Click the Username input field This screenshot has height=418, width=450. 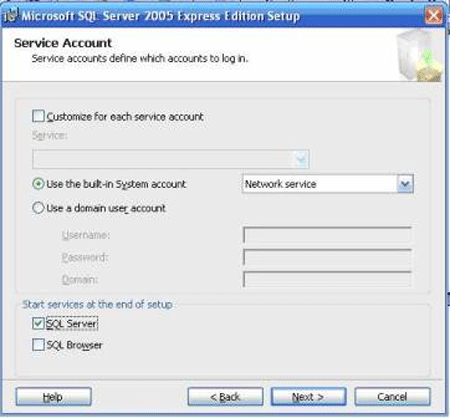(327, 235)
